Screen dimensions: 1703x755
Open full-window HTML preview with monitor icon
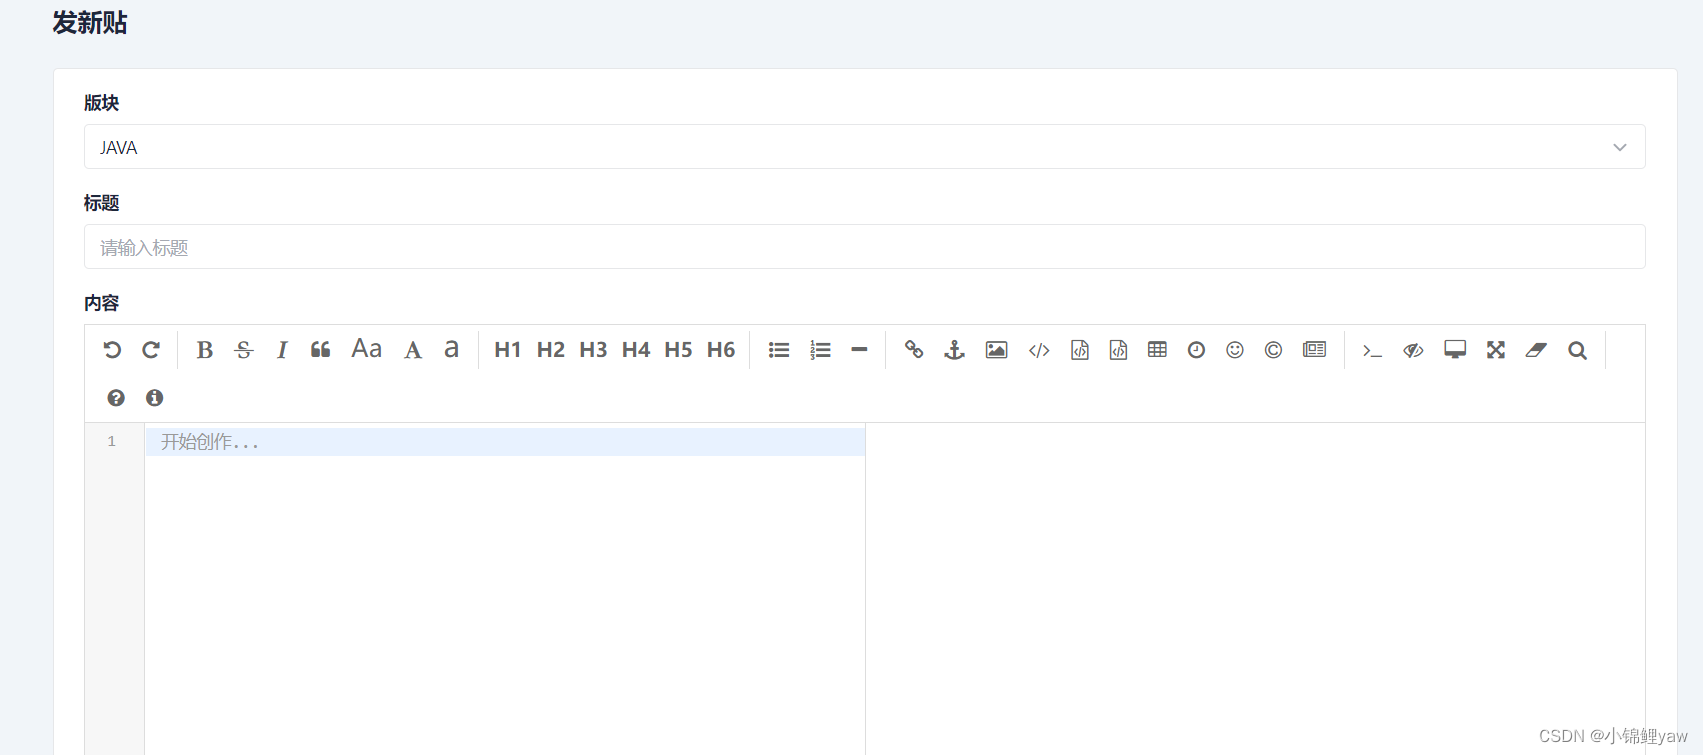[1455, 349]
